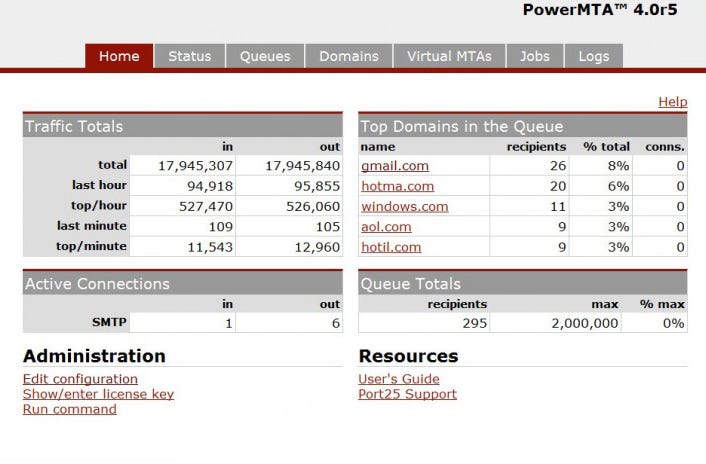Click the Resources heading

pyautogui.click(x=408, y=356)
